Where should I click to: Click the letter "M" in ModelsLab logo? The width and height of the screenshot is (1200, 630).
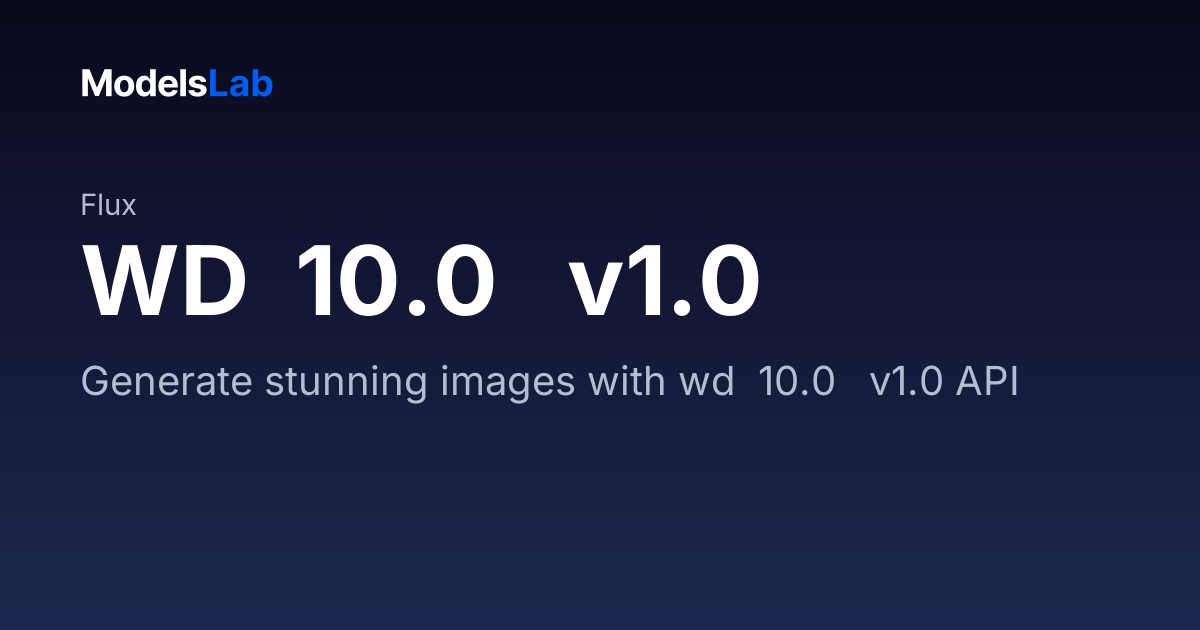(x=94, y=84)
